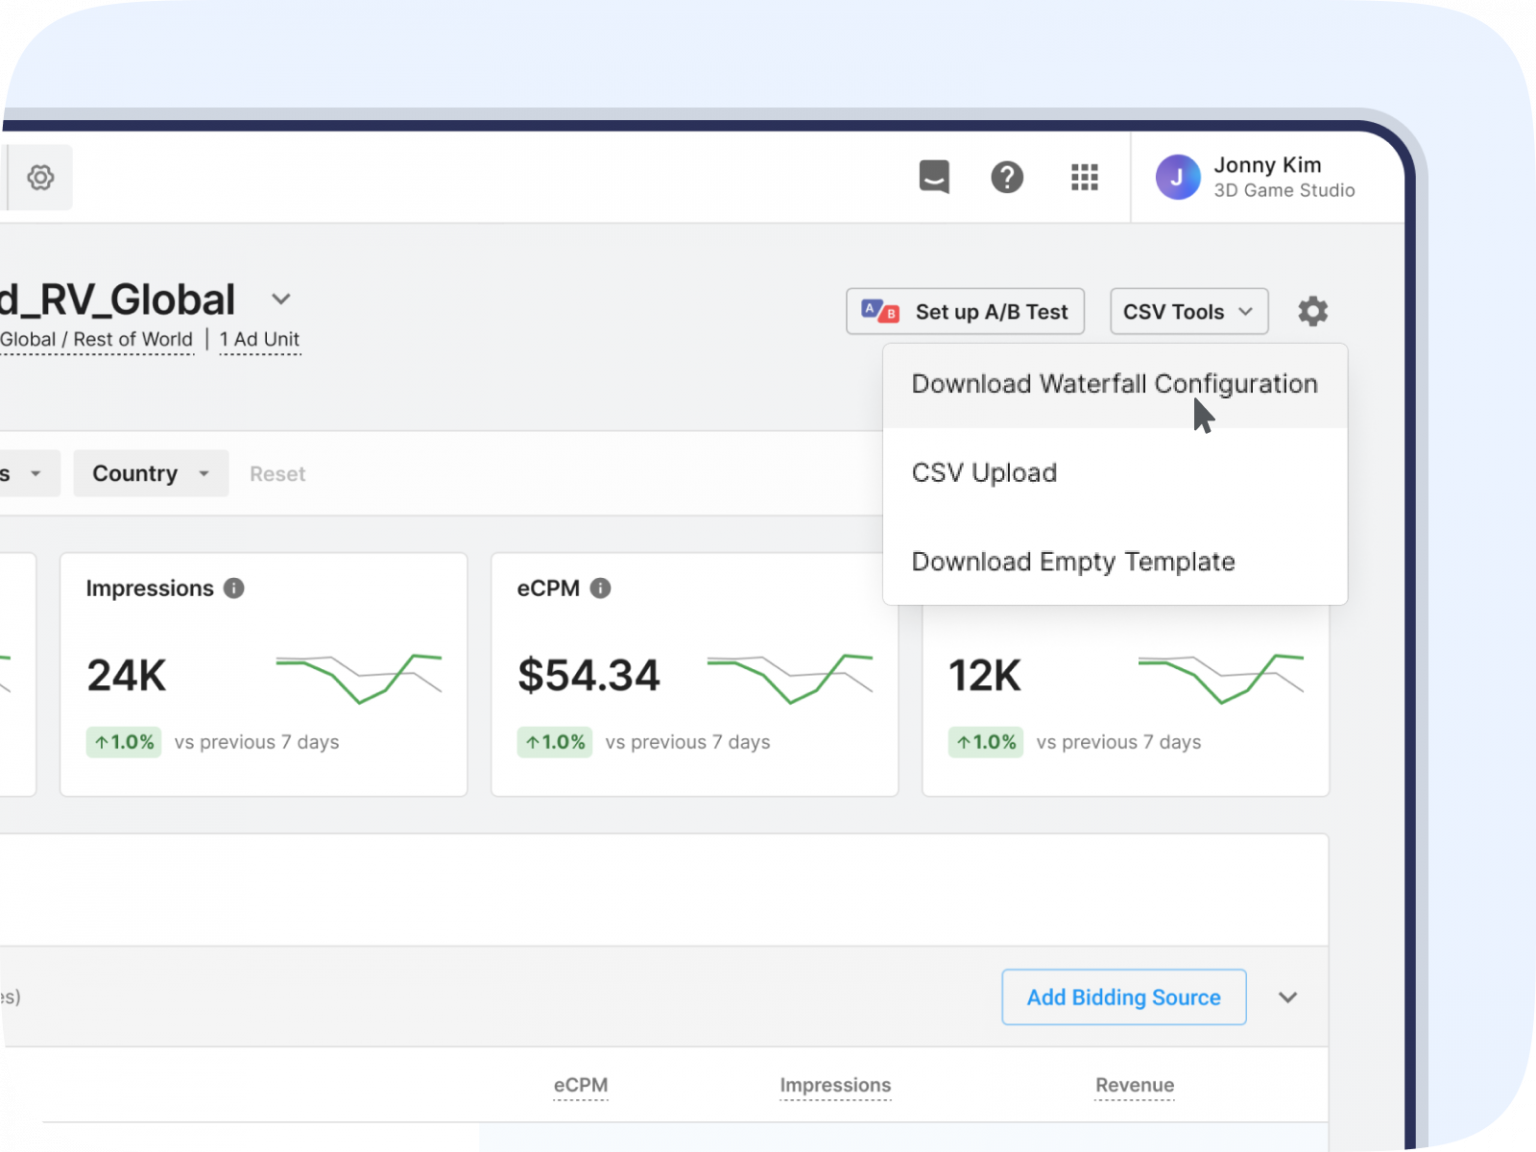Click the 1 Ad Unit link
The width and height of the screenshot is (1536, 1152).
click(259, 340)
